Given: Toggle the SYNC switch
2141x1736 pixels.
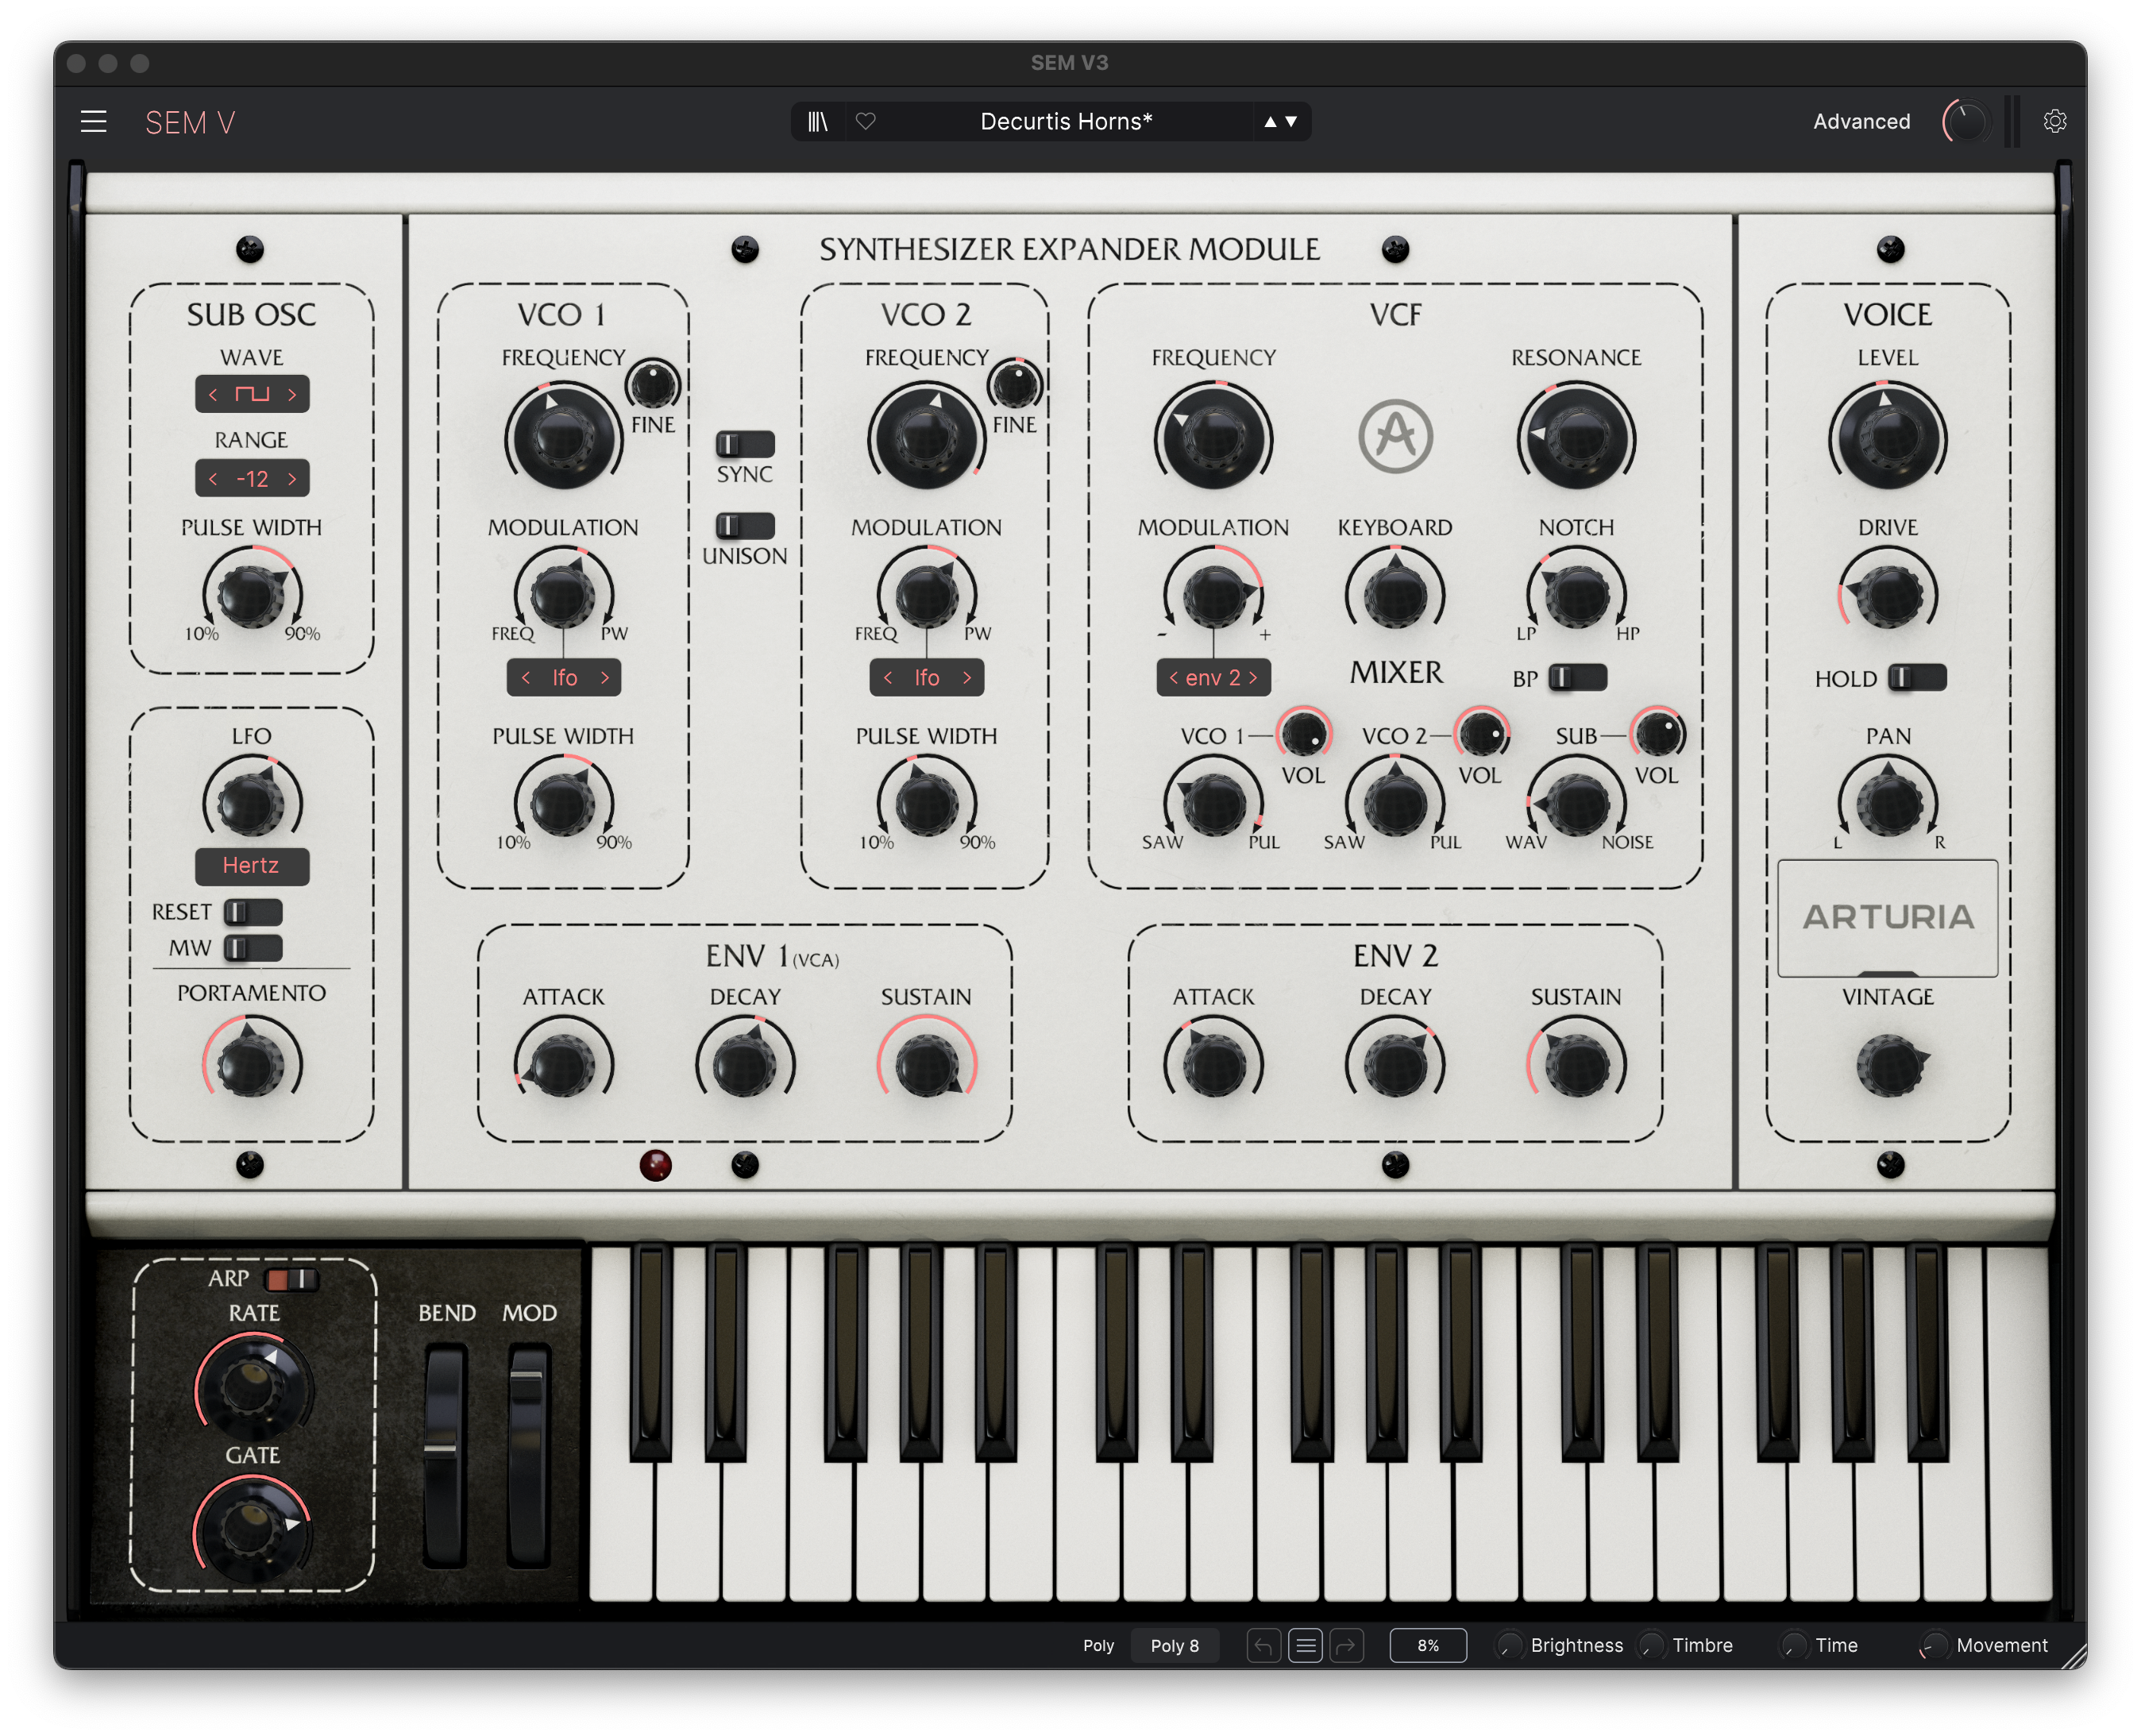Looking at the screenshot, I should pyautogui.click(x=745, y=444).
